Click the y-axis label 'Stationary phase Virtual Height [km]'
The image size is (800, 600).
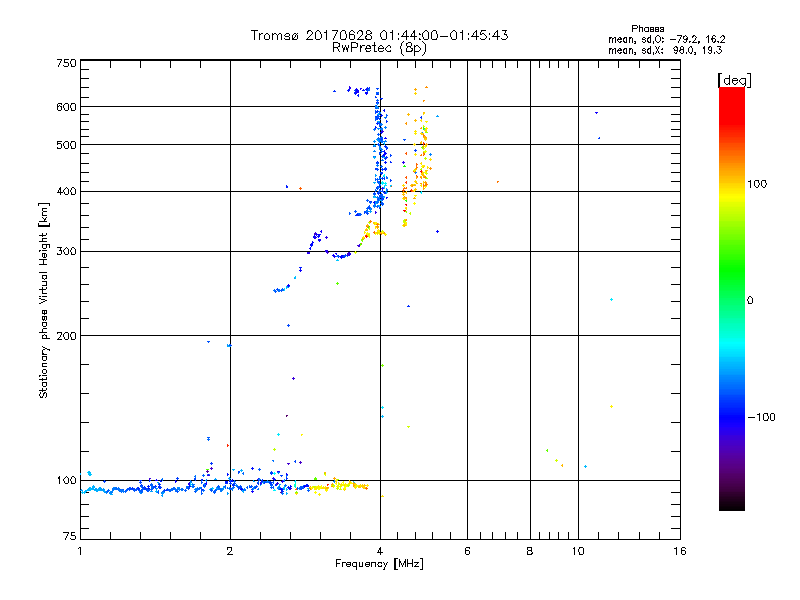pos(43,300)
